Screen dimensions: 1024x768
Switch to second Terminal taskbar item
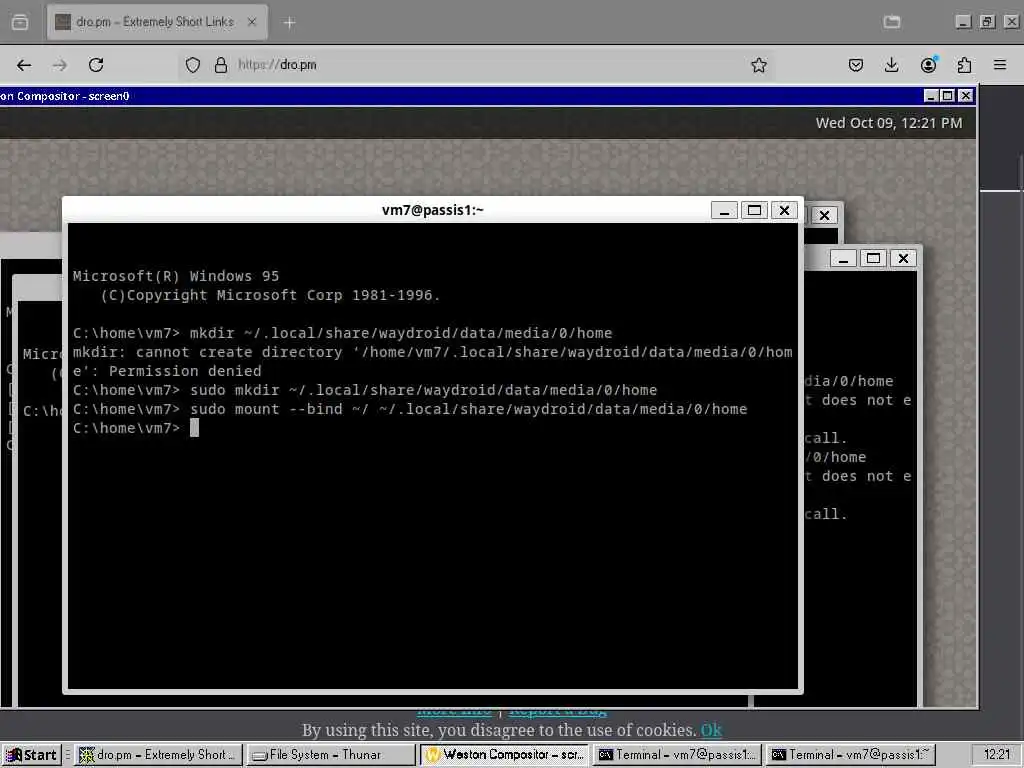click(850, 755)
